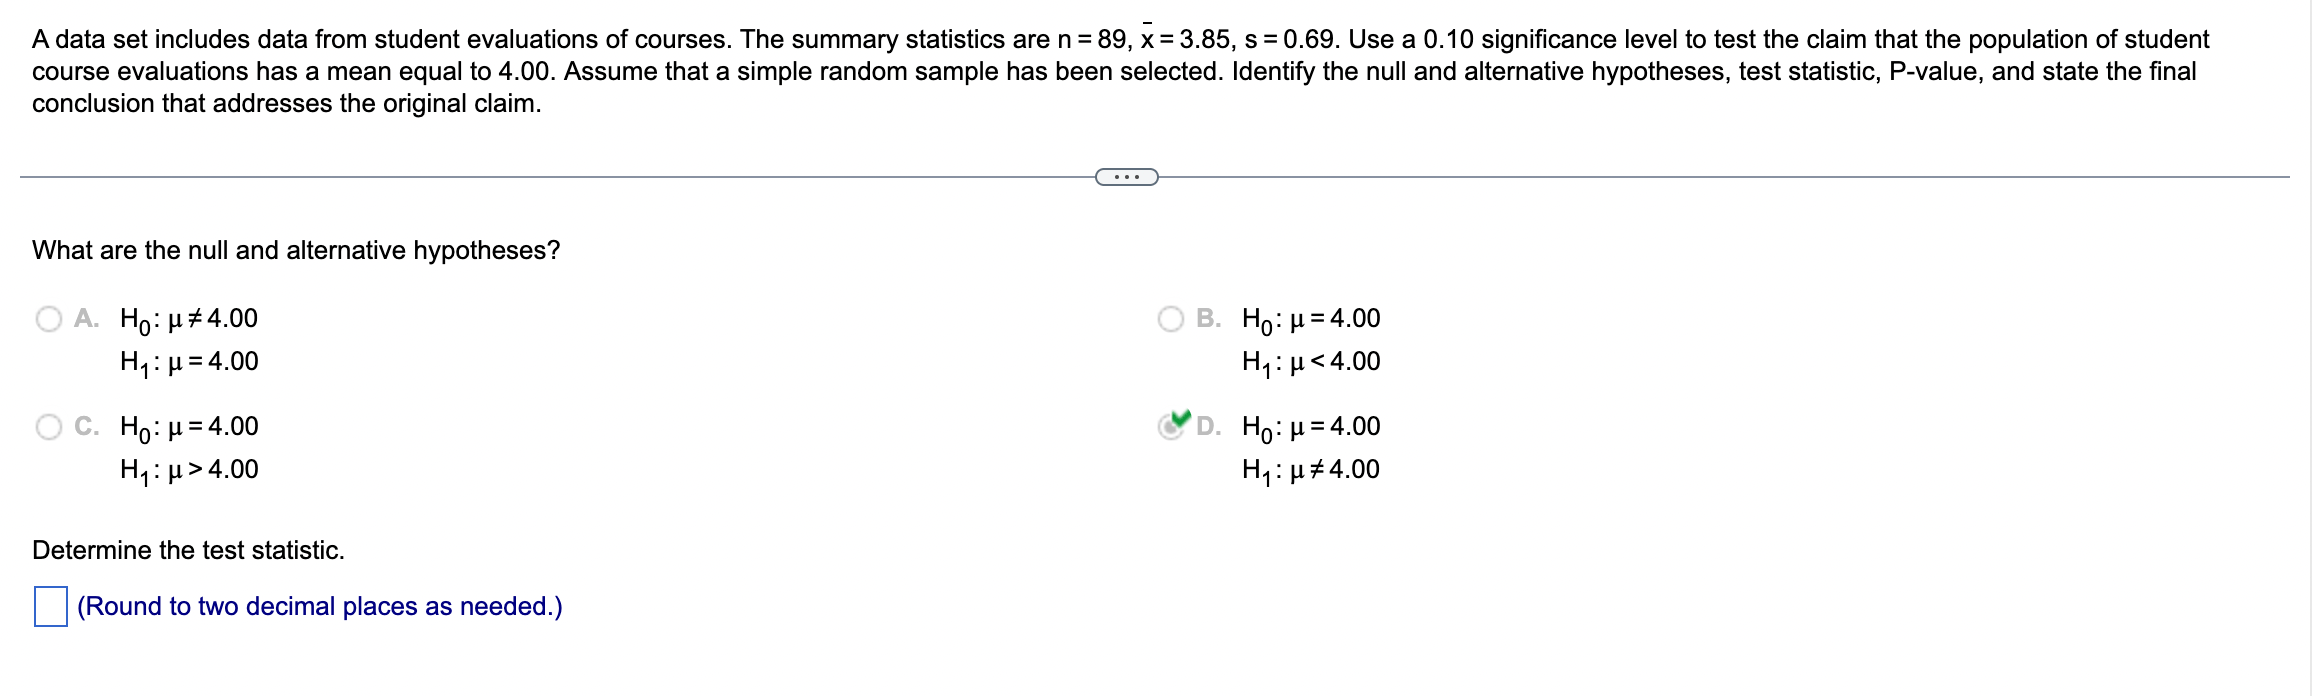The image size is (2312, 696).
Task: Click H1: μ≠4.00 line in option D
Action: pyautogui.click(x=1311, y=470)
